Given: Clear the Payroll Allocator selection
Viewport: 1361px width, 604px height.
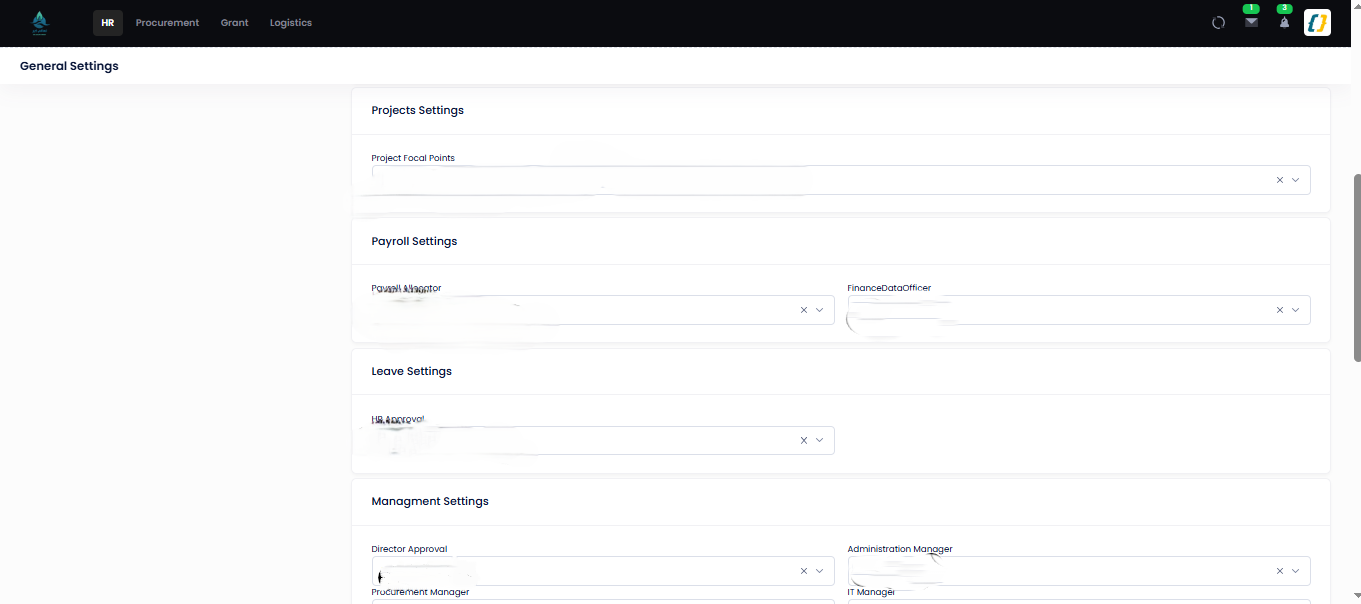Looking at the screenshot, I should coord(803,310).
